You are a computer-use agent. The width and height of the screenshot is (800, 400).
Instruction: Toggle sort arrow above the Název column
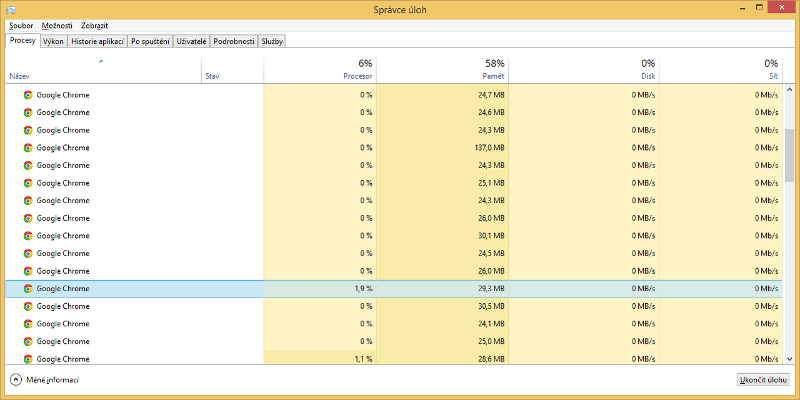[x=101, y=62]
